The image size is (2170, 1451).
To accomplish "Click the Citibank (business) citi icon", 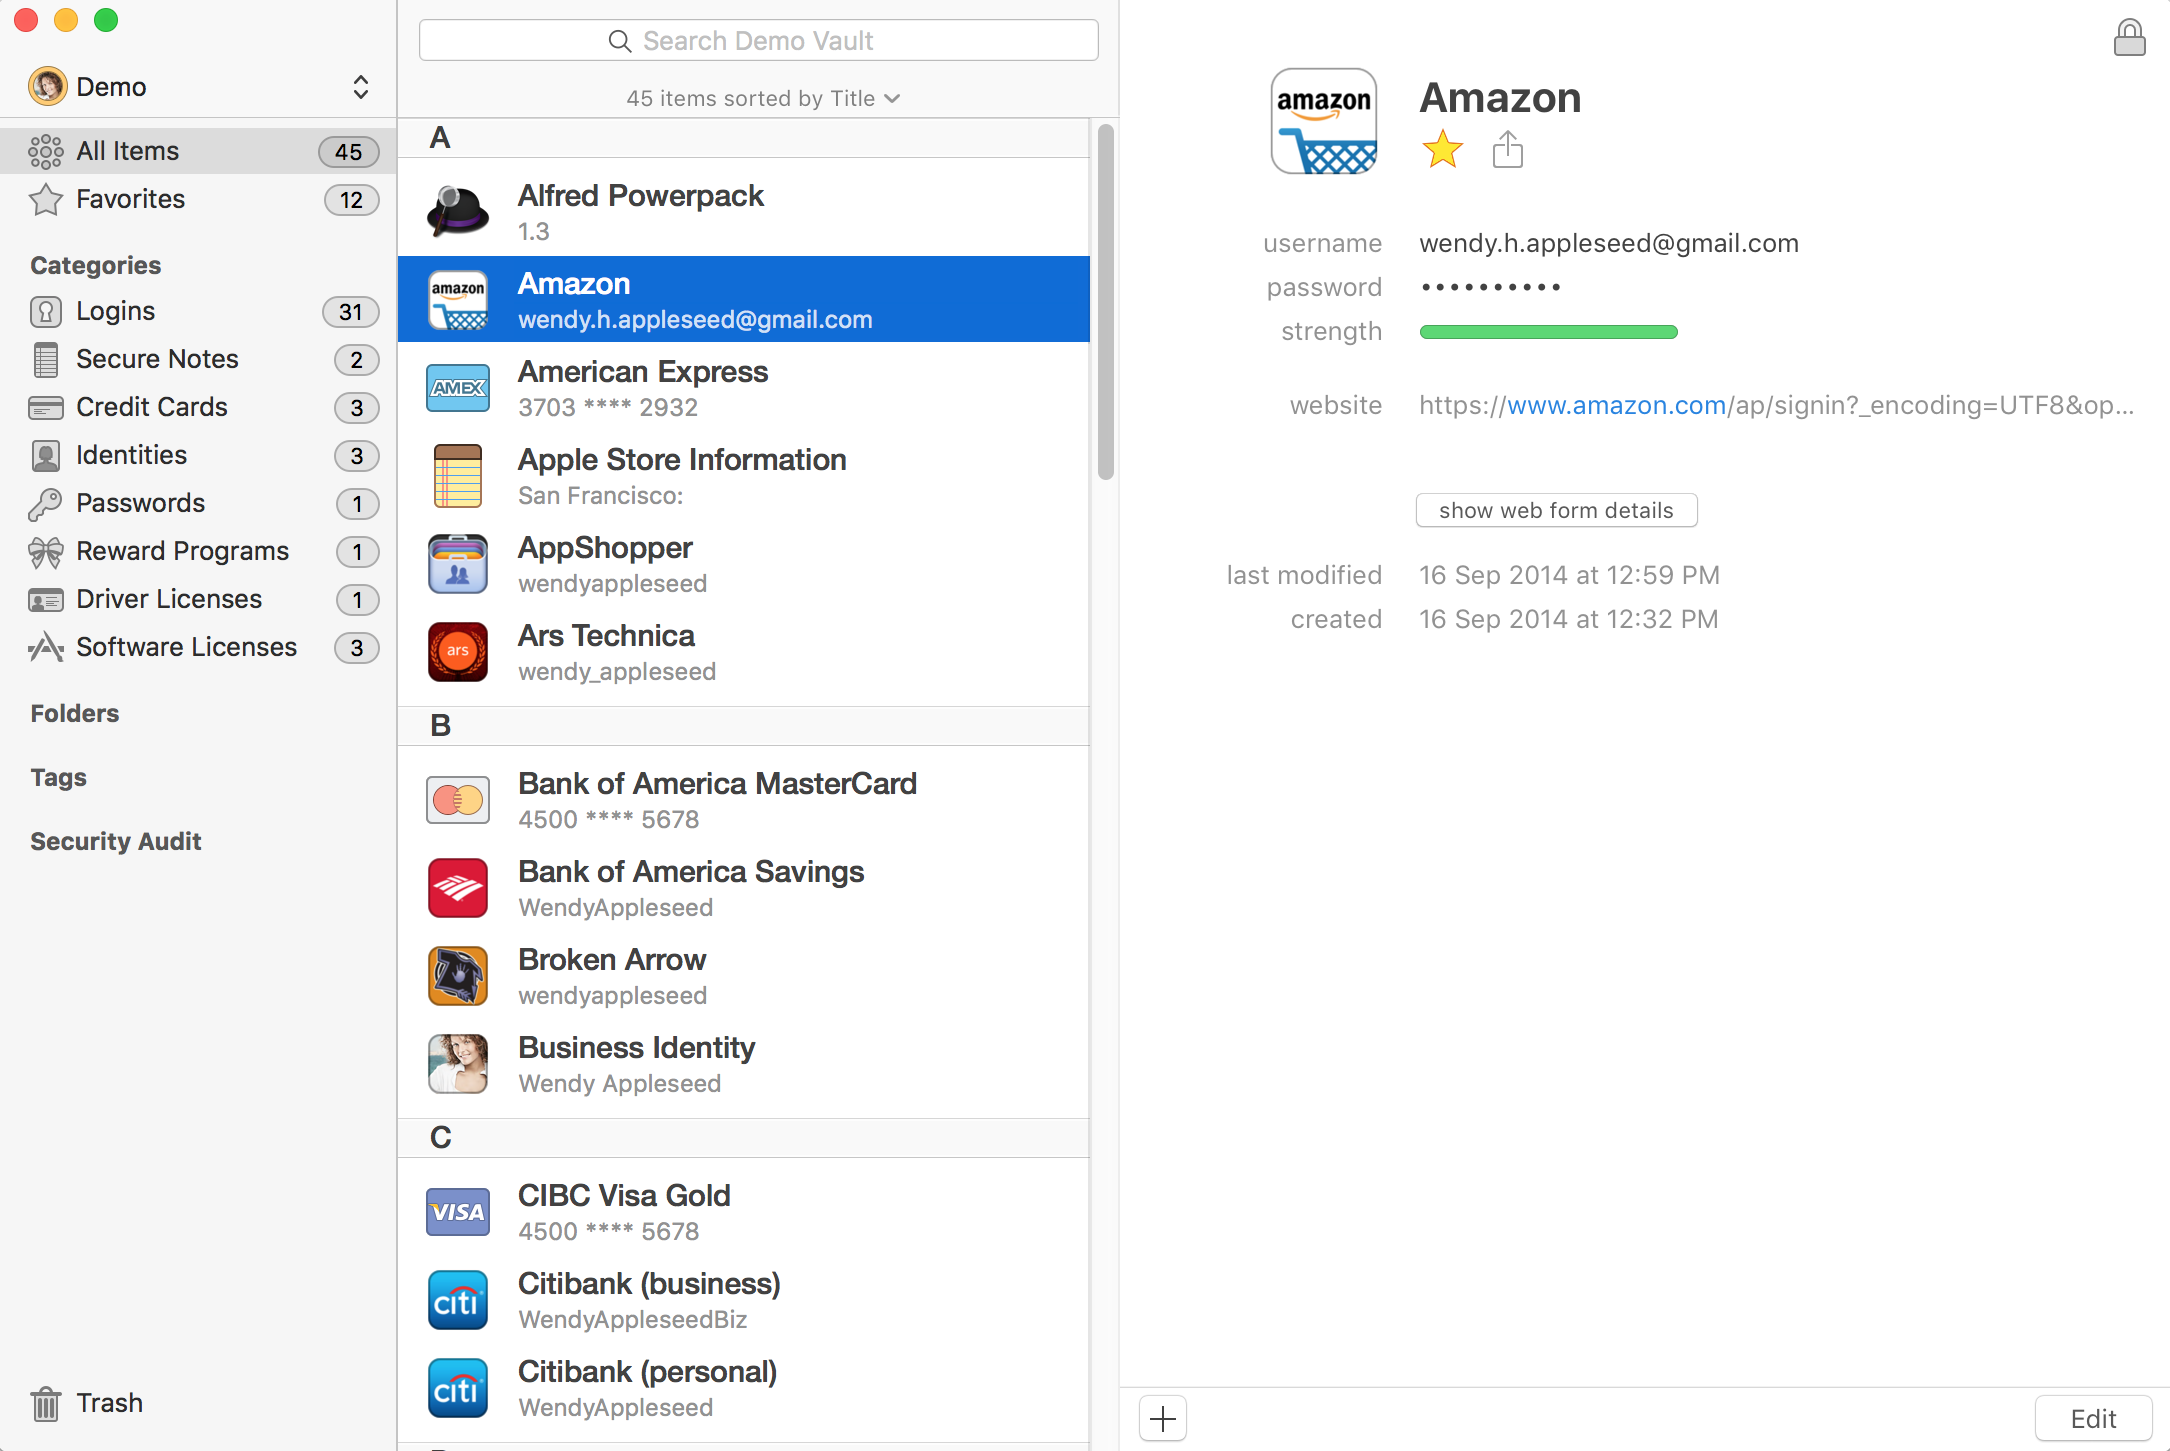I will tap(457, 1300).
